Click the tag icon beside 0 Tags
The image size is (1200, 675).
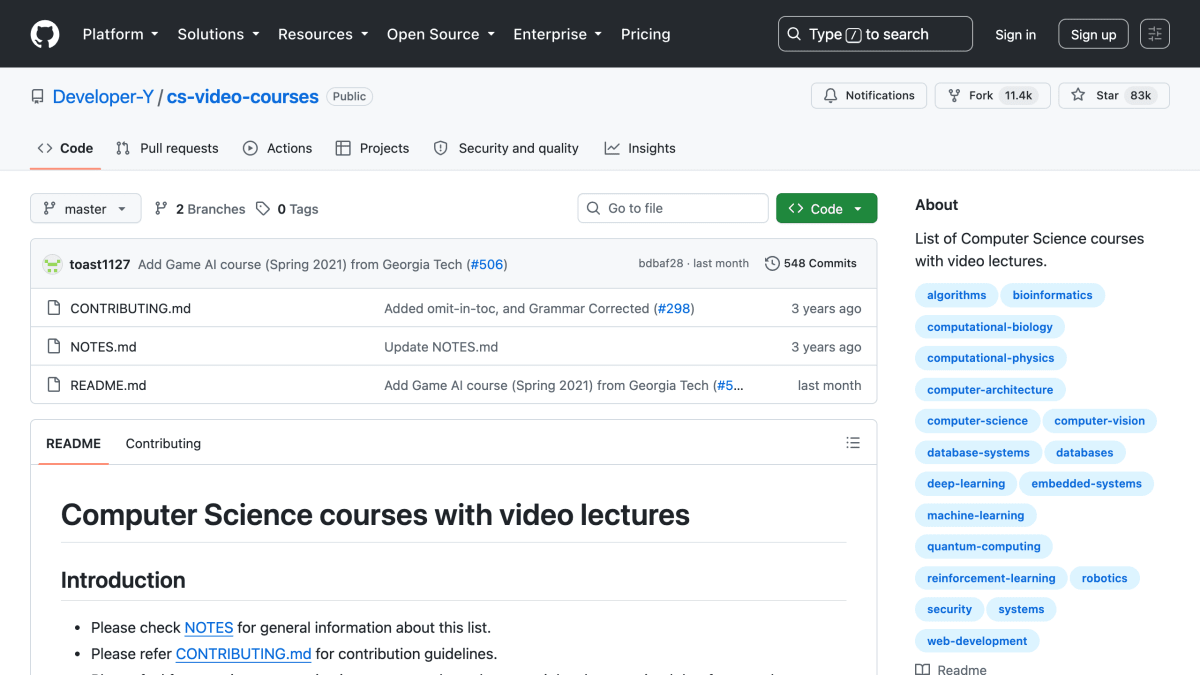click(x=263, y=209)
